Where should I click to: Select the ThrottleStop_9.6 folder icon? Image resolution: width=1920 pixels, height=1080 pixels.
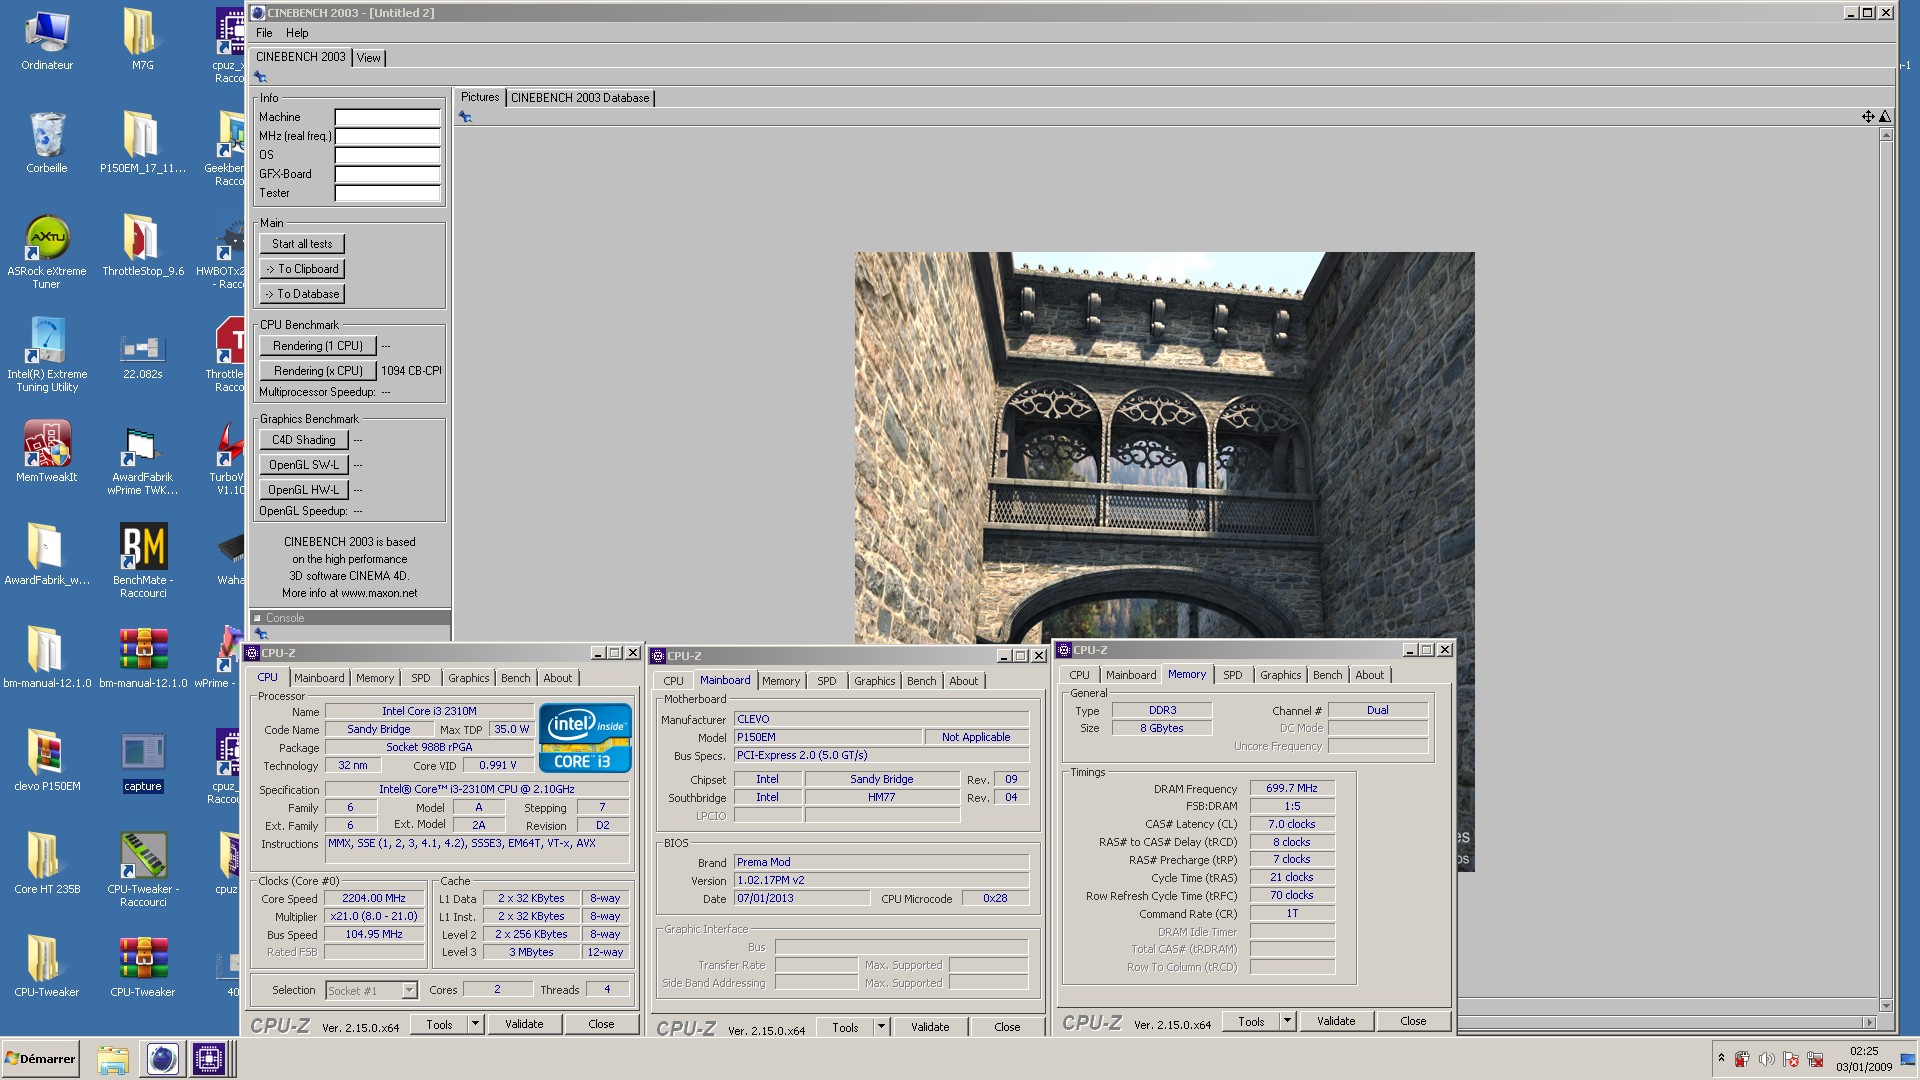[x=142, y=246]
